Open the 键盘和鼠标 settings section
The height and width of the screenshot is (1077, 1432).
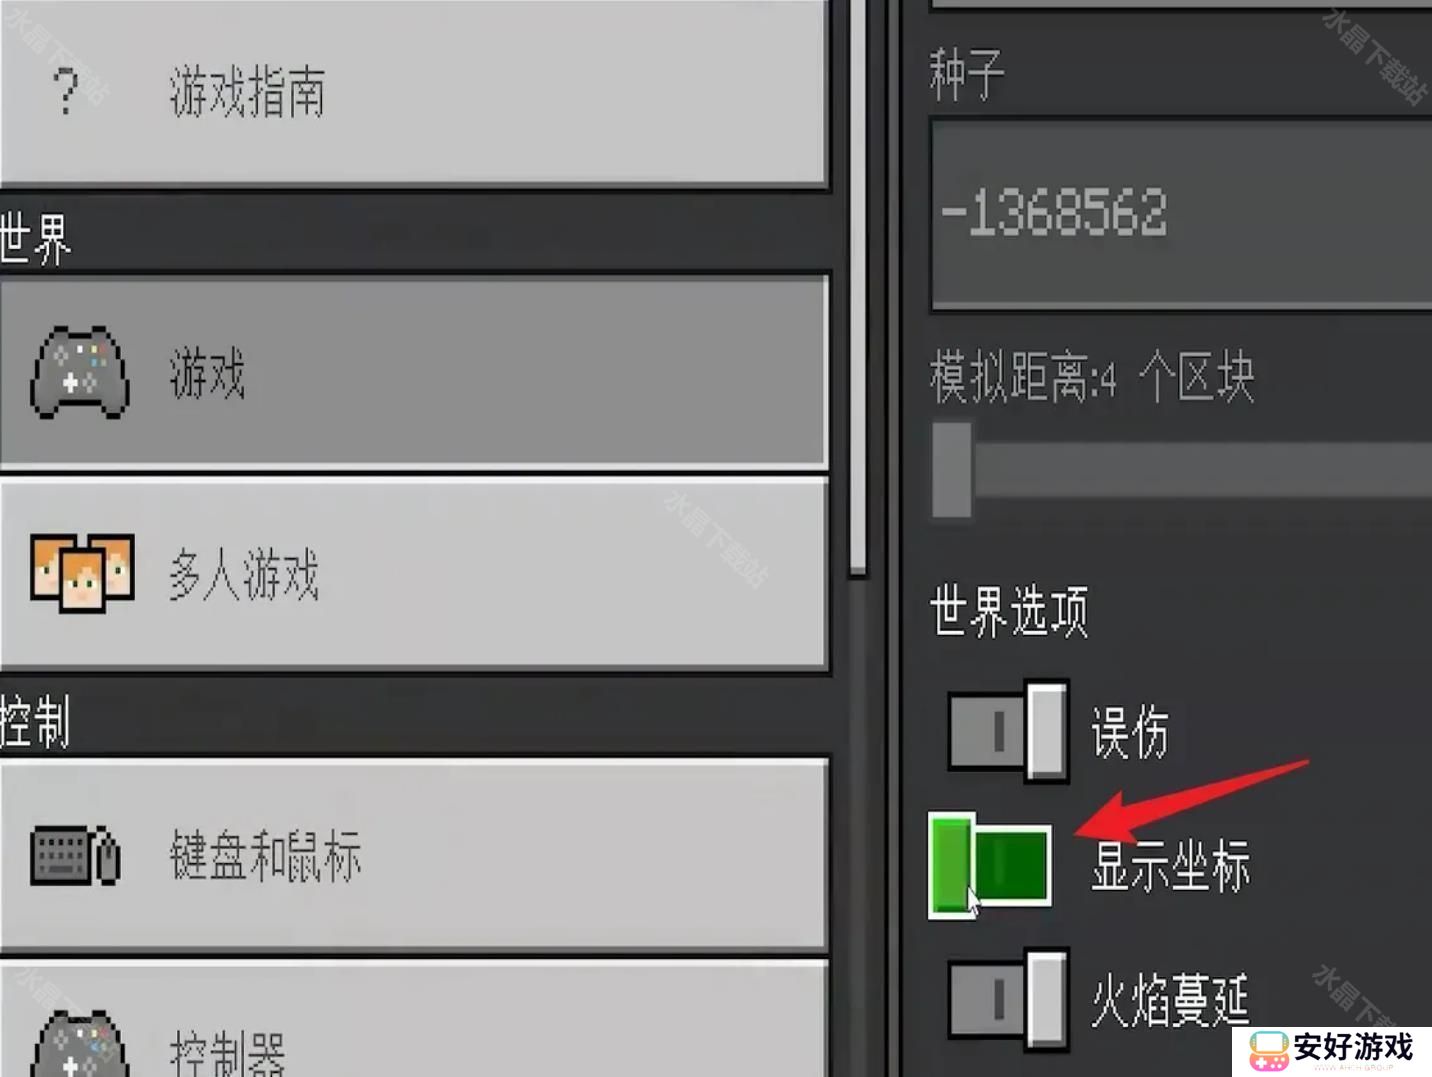point(414,855)
